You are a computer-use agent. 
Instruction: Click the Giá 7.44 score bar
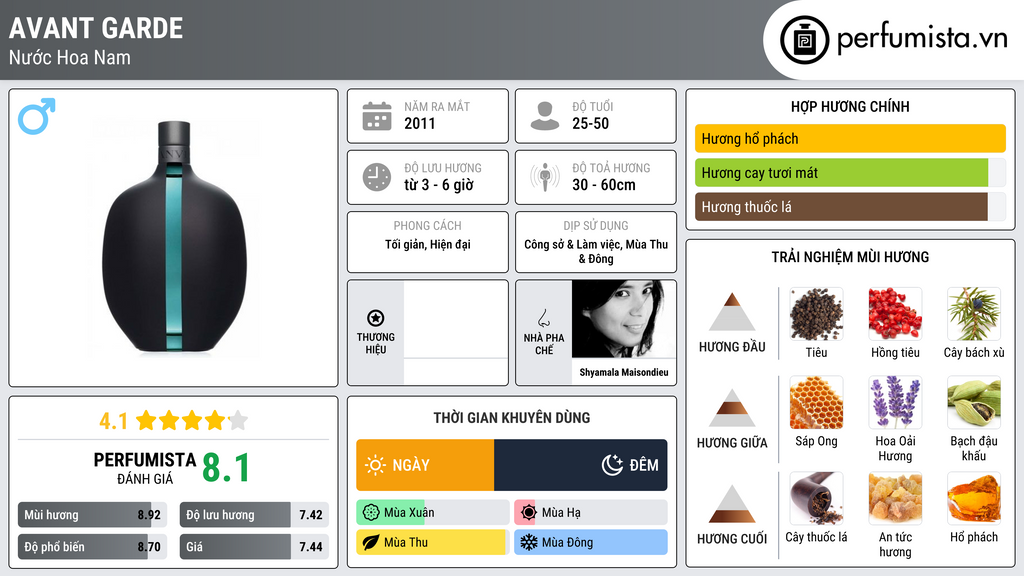pyautogui.click(x=254, y=547)
